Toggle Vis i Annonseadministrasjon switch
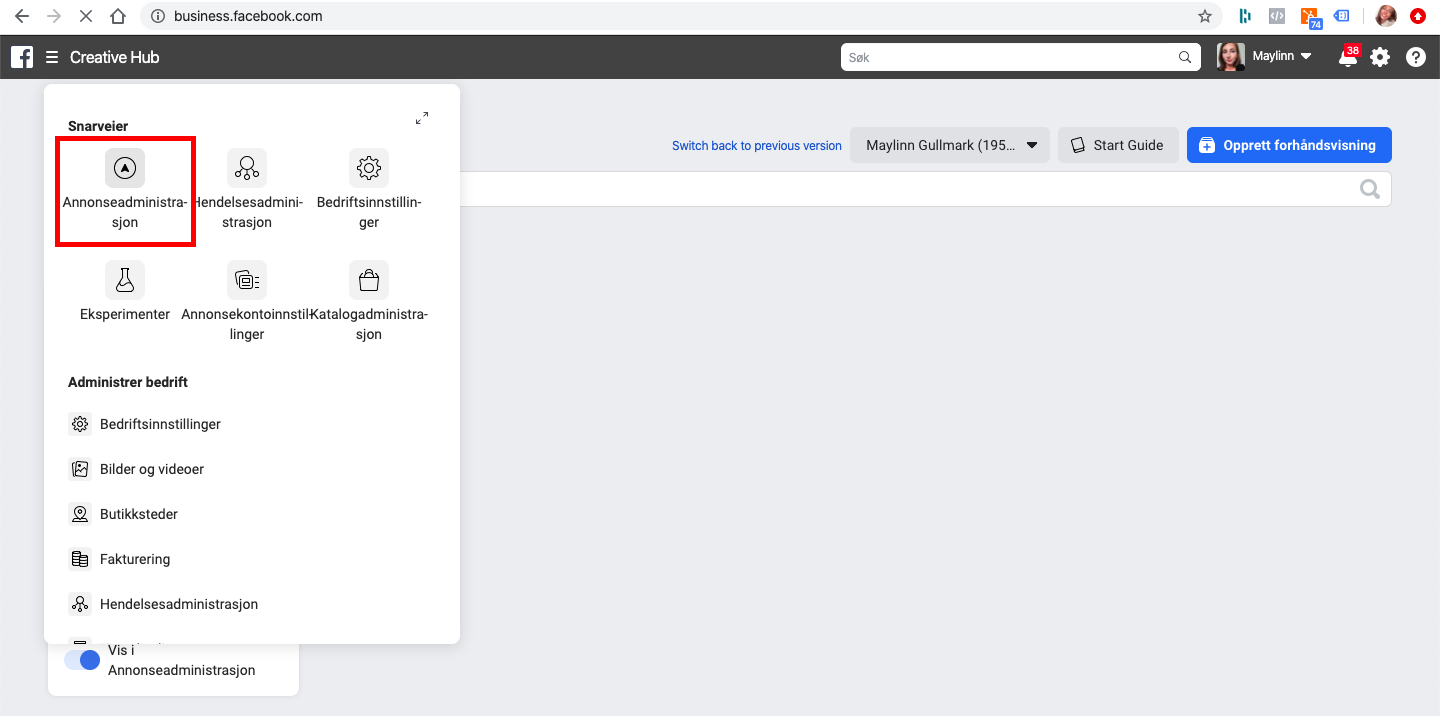1440x716 pixels. point(82,660)
